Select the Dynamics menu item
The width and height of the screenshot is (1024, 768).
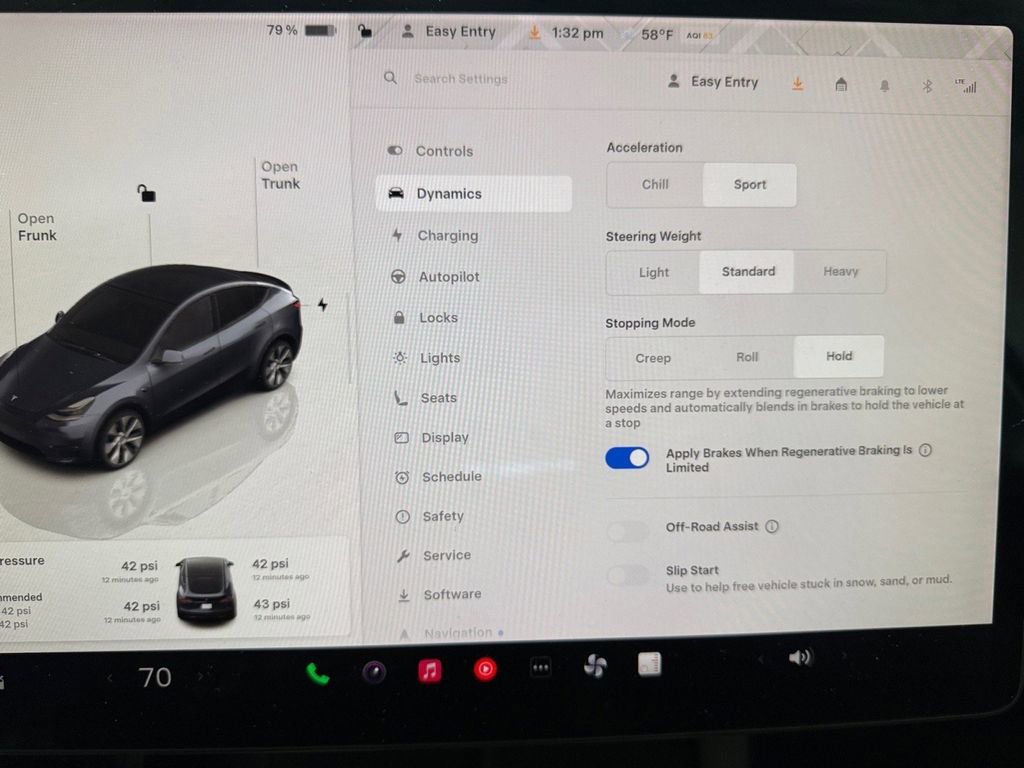pyautogui.click(x=474, y=193)
